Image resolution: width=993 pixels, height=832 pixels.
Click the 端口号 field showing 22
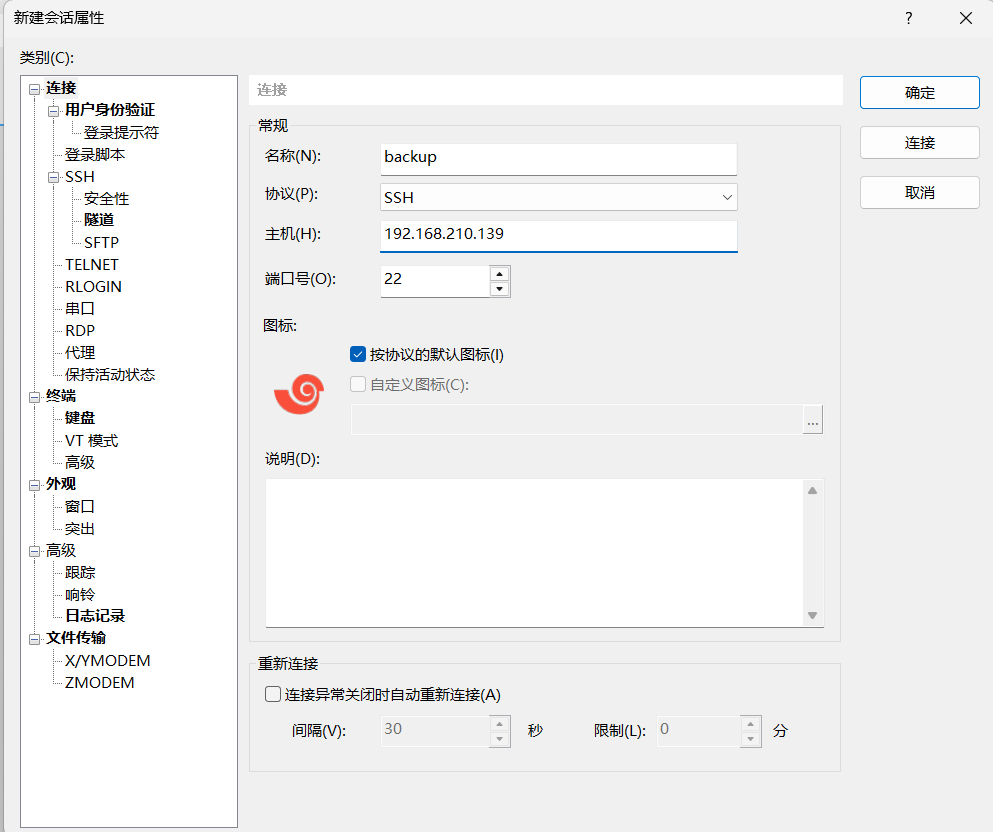435,281
